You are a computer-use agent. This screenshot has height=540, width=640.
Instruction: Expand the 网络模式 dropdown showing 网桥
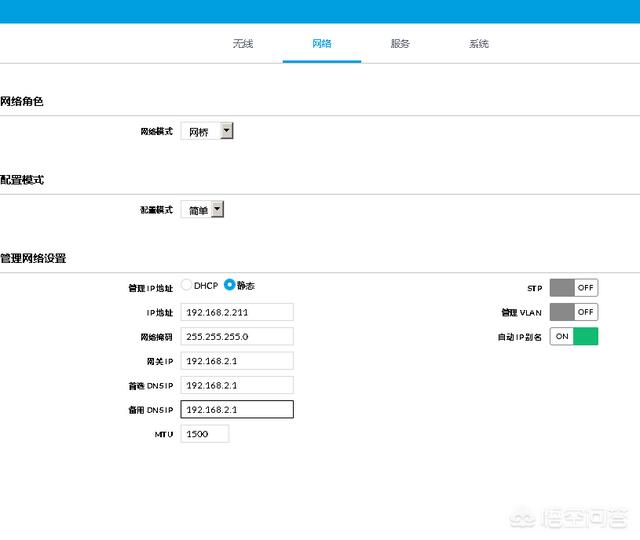(x=207, y=131)
